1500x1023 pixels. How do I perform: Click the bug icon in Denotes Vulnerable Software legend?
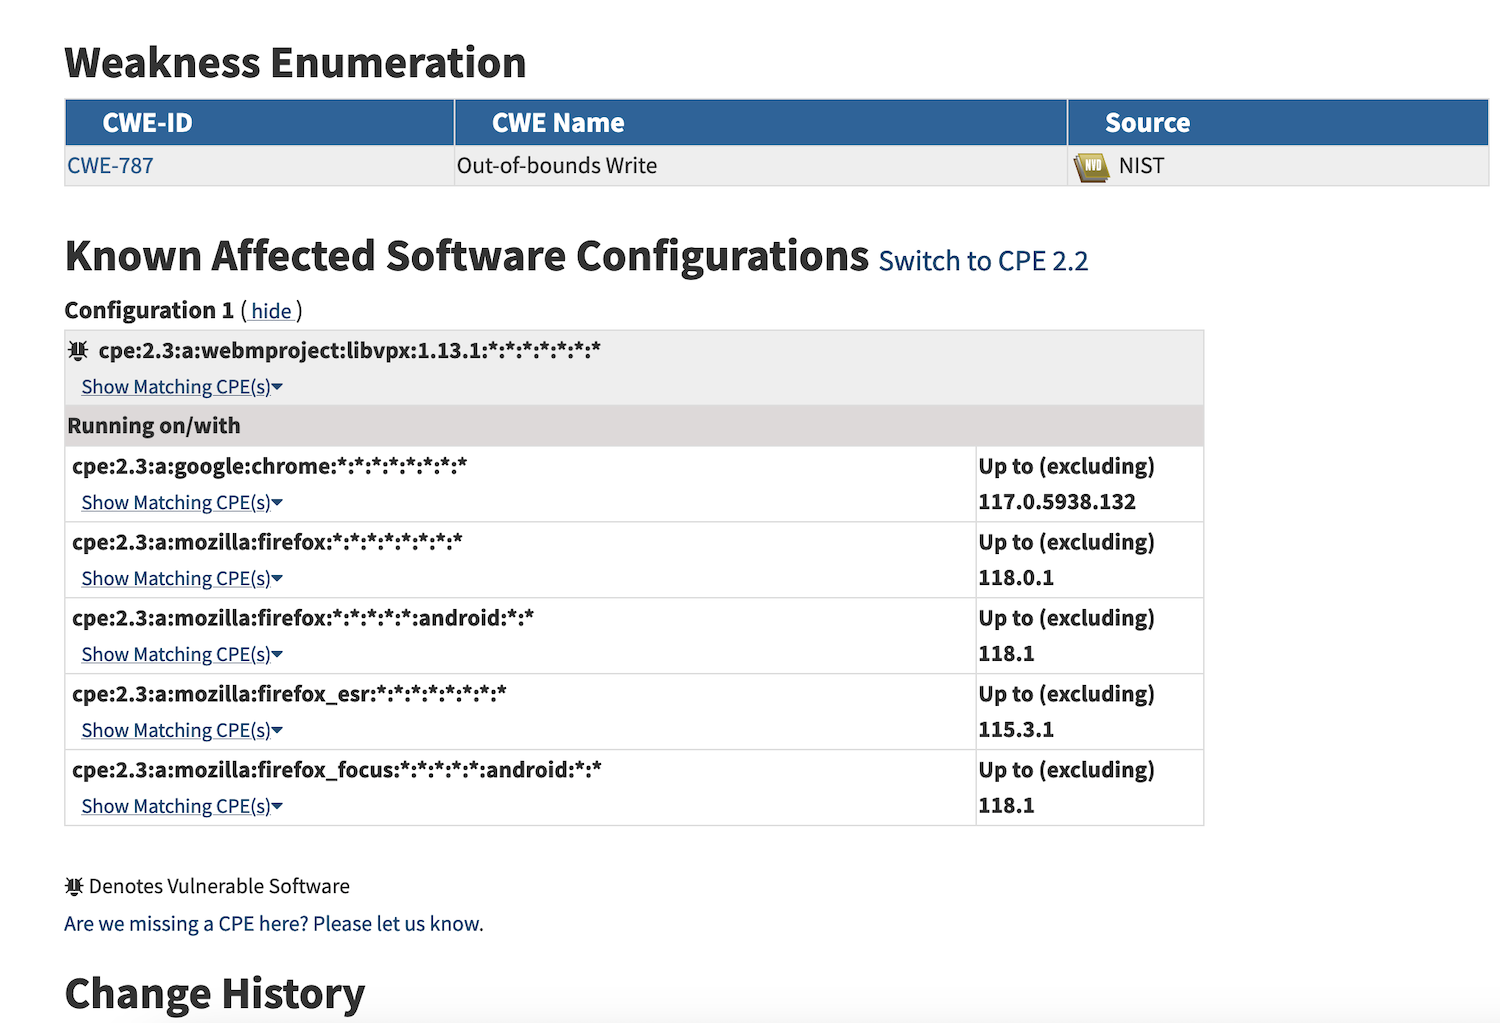pyautogui.click(x=74, y=886)
